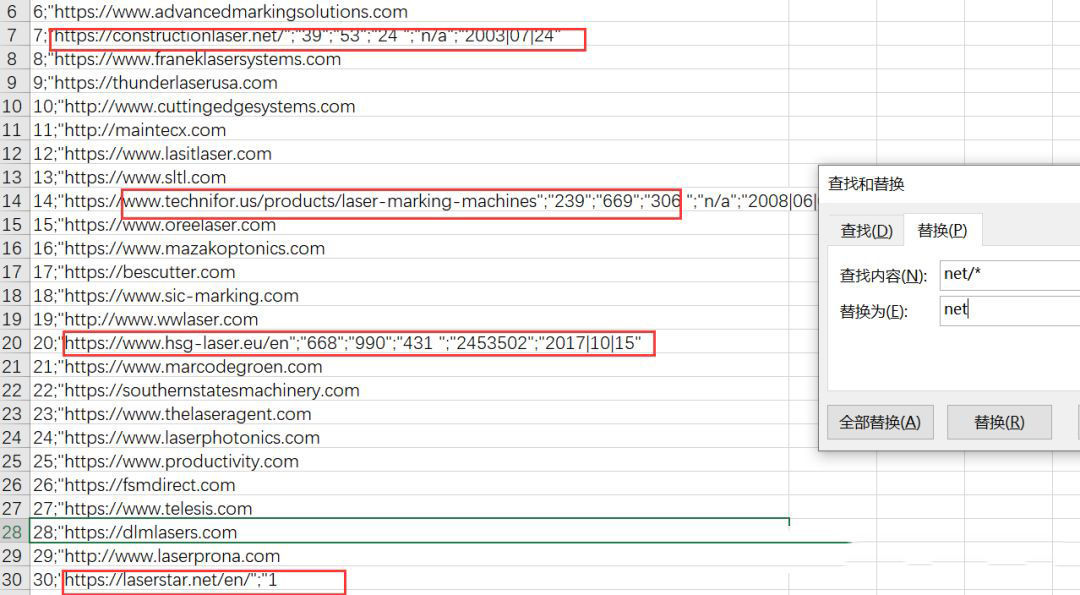Image resolution: width=1080 pixels, height=595 pixels.
Task: Select row header 10
Action: point(12,106)
